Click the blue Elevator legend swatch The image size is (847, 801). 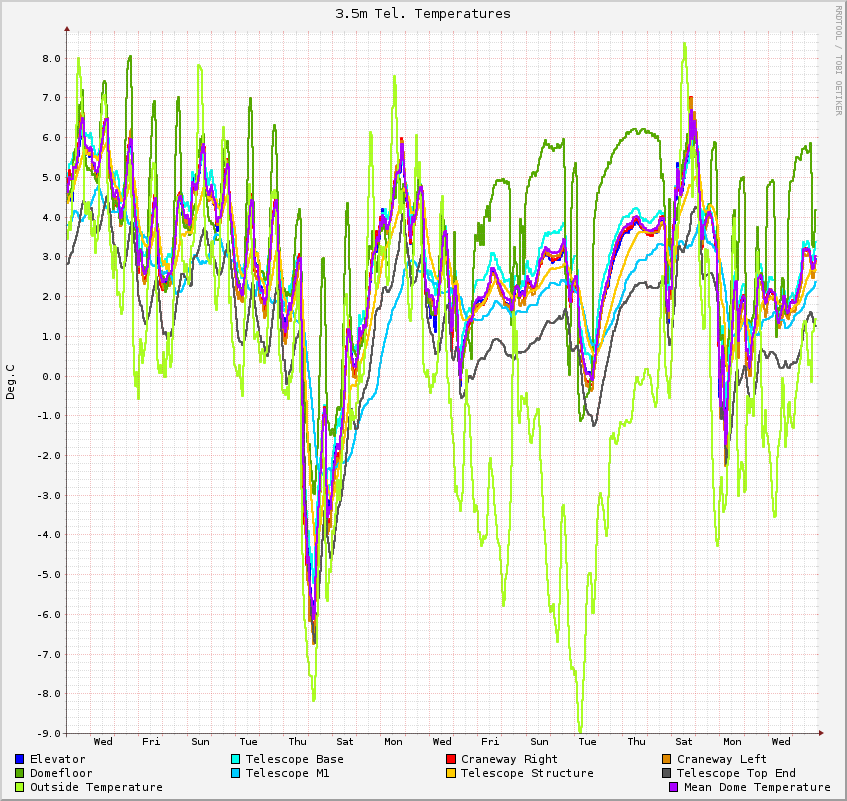[x=20, y=759]
